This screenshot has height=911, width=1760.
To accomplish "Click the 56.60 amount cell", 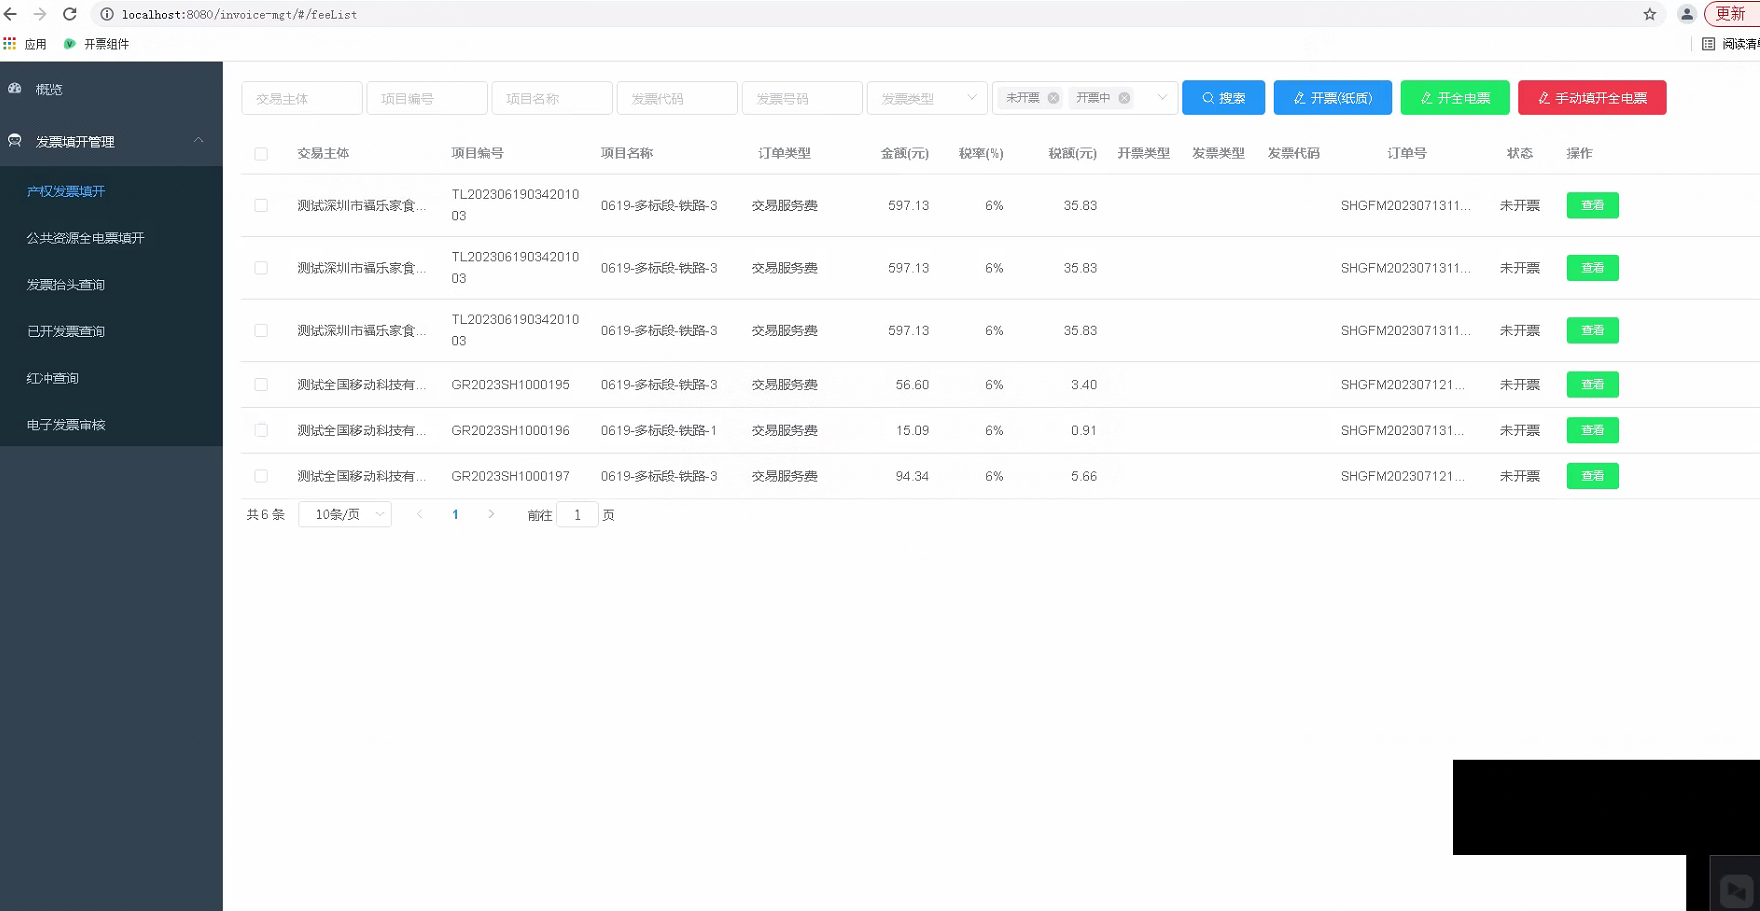I will point(912,384).
